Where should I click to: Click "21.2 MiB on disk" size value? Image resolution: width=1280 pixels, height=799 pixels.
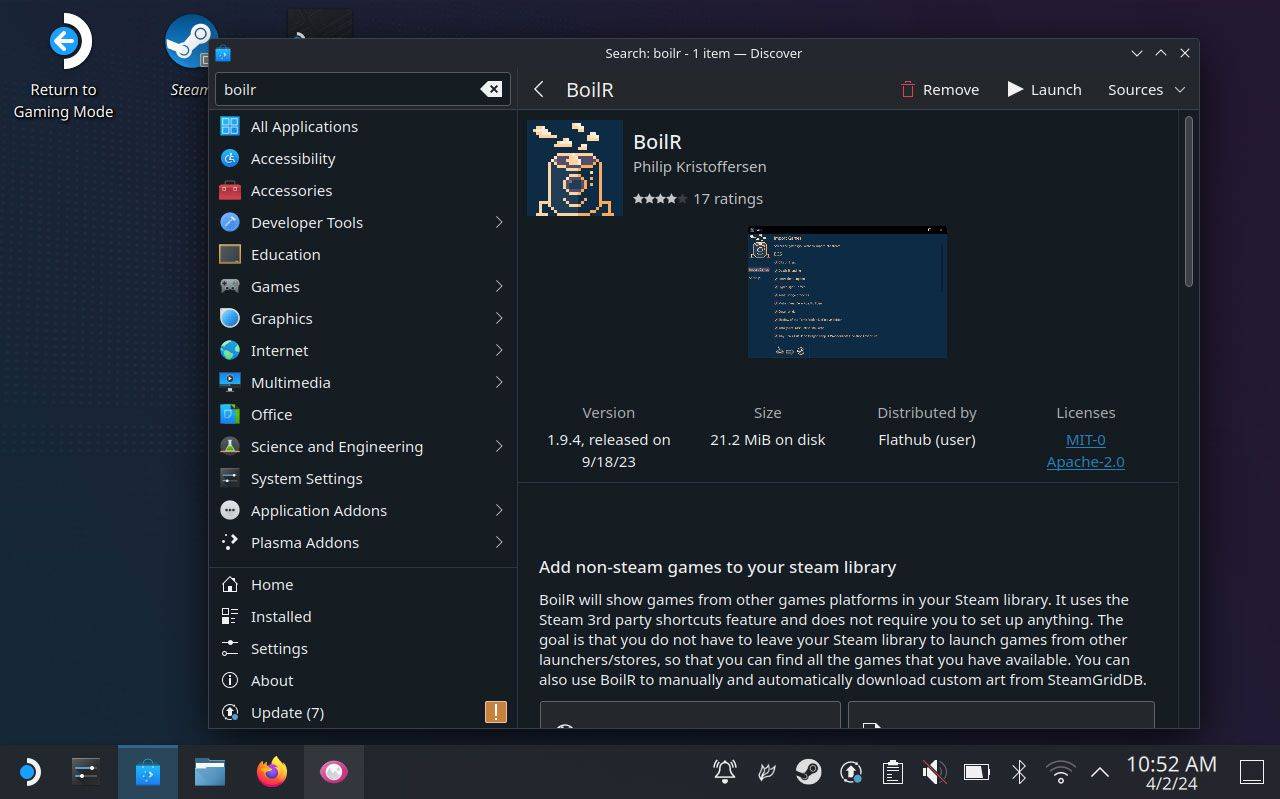(767, 439)
